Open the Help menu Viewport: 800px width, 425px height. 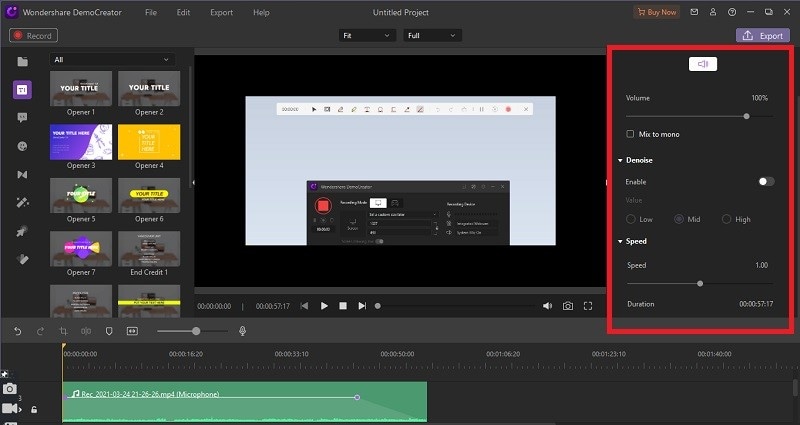[261, 12]
